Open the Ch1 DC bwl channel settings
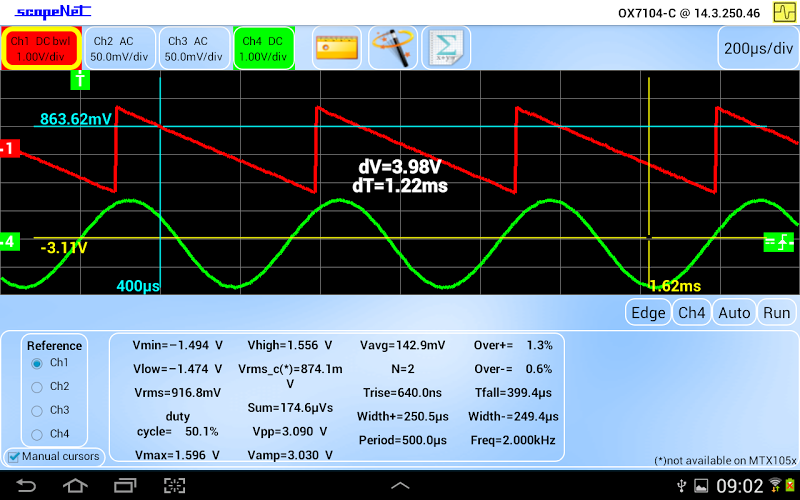The image size is (800, 500). (x=41, y=48)
